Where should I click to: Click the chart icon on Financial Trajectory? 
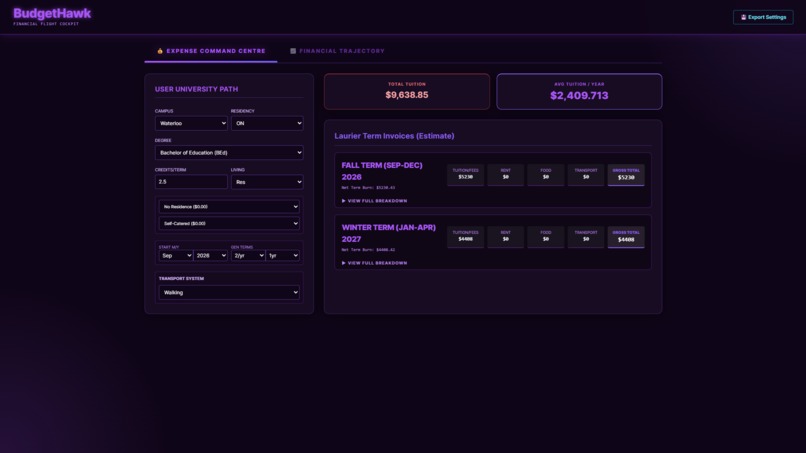point(293,51)
